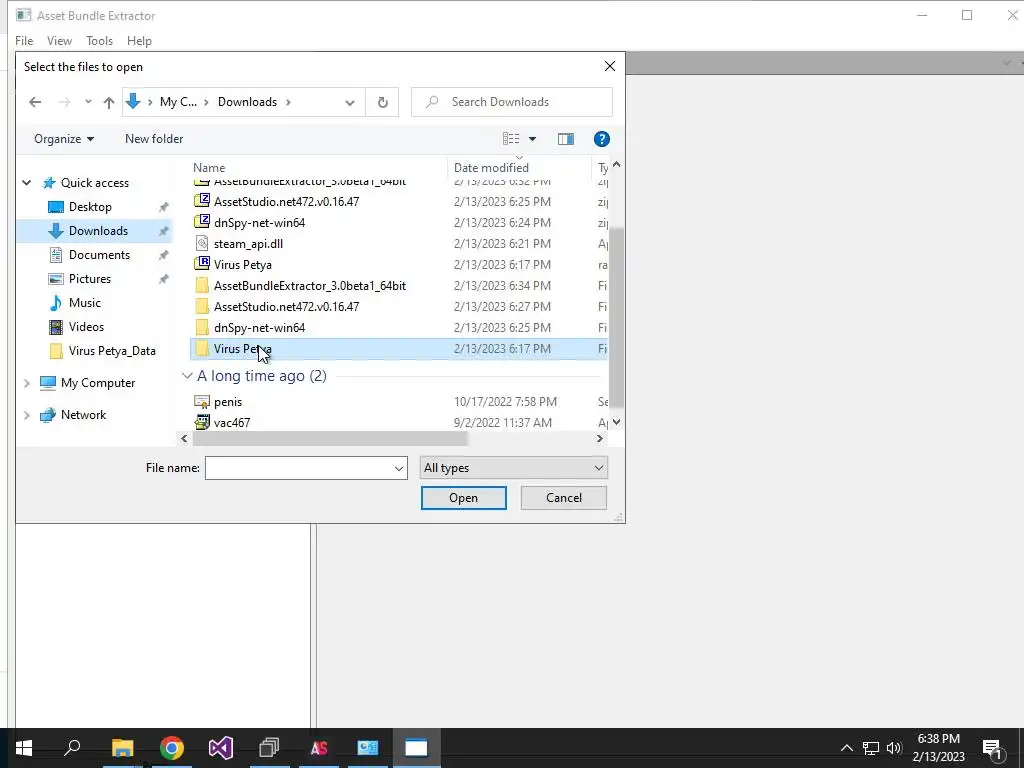Open view options dropdown arrow
This screenshot has height=768, width=1024.
[x=532, y=138]
